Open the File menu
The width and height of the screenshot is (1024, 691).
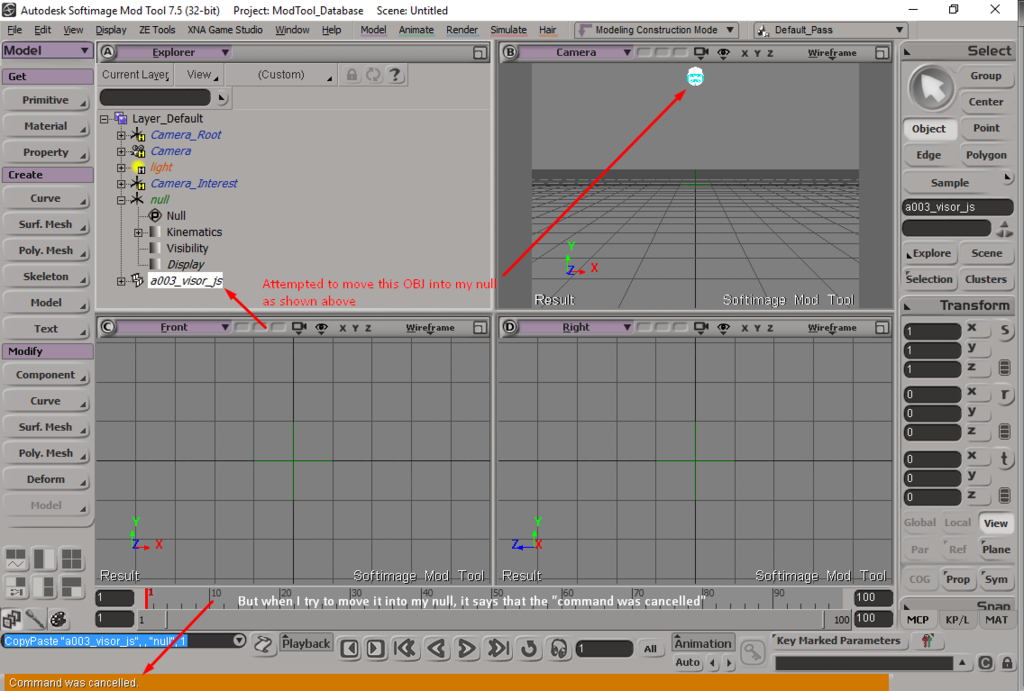14,30
